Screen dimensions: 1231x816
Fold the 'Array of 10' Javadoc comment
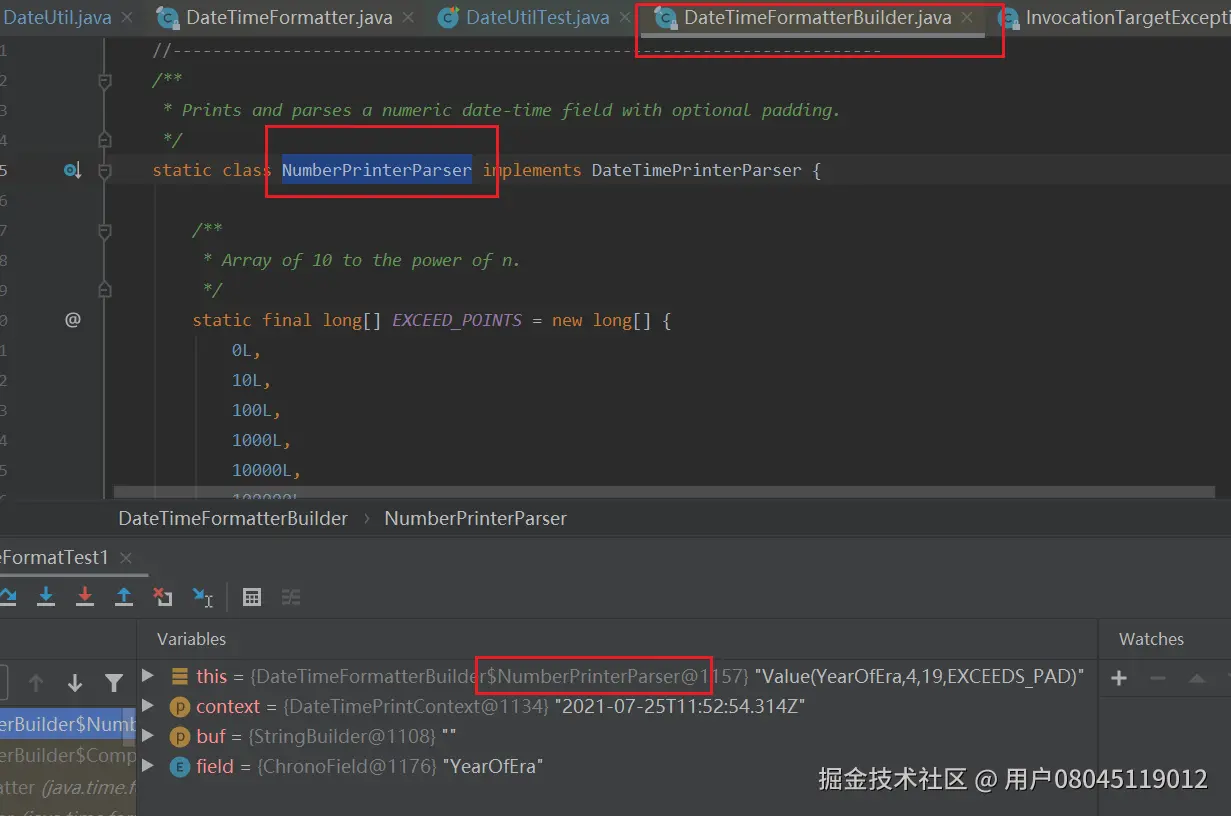click(105, 231)
